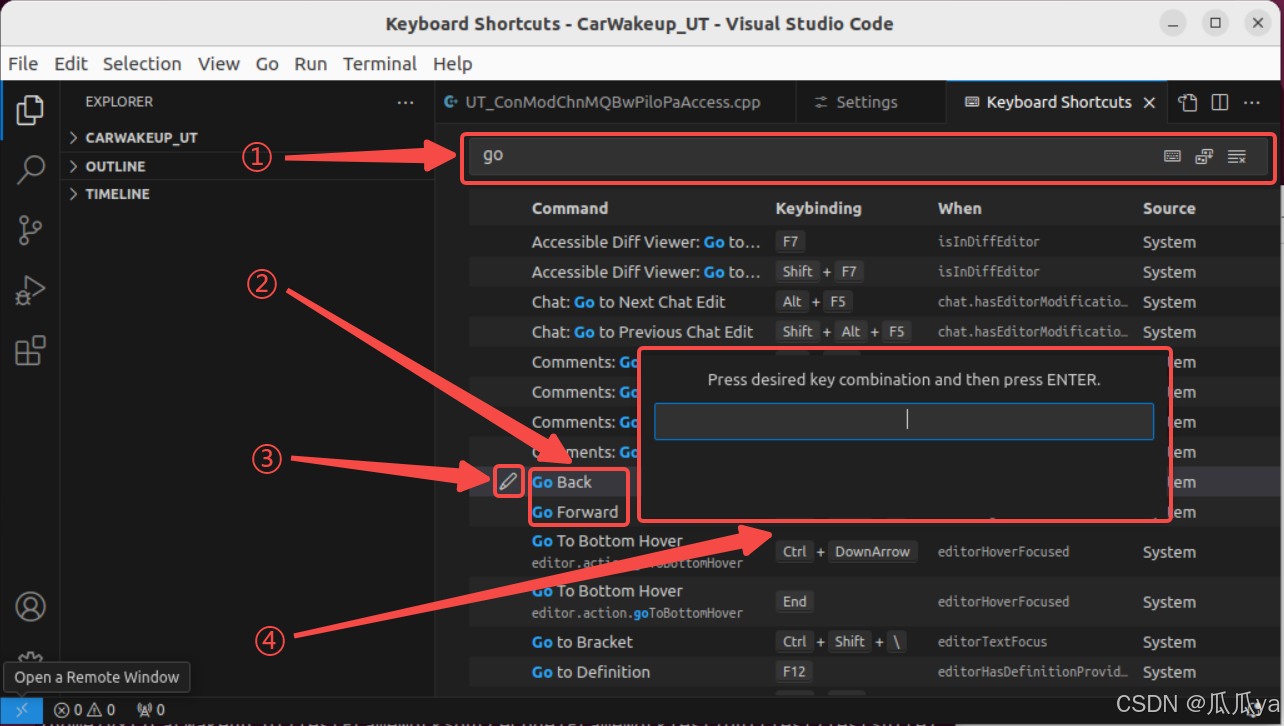Select Accessible Diff Viewer row with F7 keybinding

[873, 242]
